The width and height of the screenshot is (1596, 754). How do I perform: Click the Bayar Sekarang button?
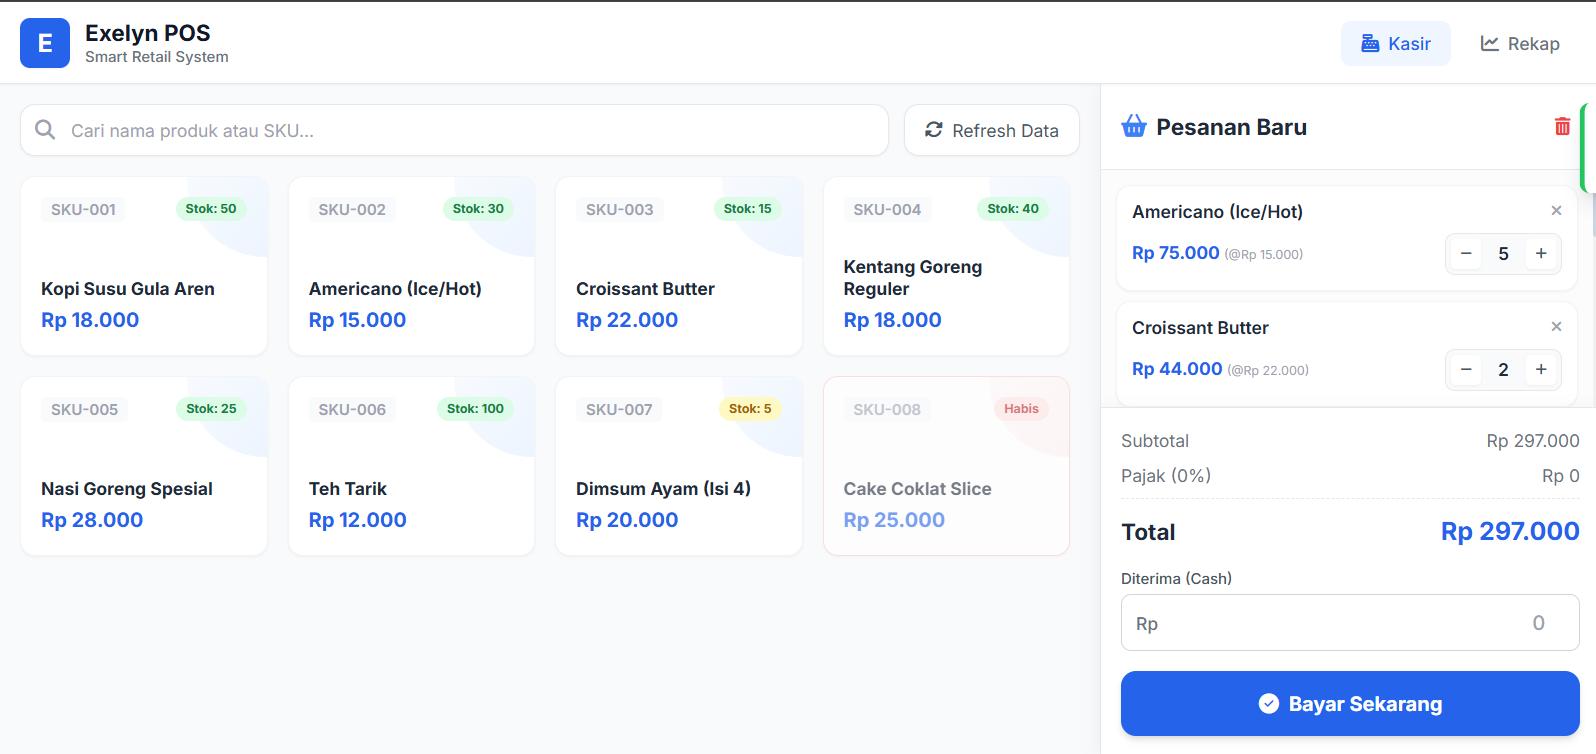click(1350, 704)
